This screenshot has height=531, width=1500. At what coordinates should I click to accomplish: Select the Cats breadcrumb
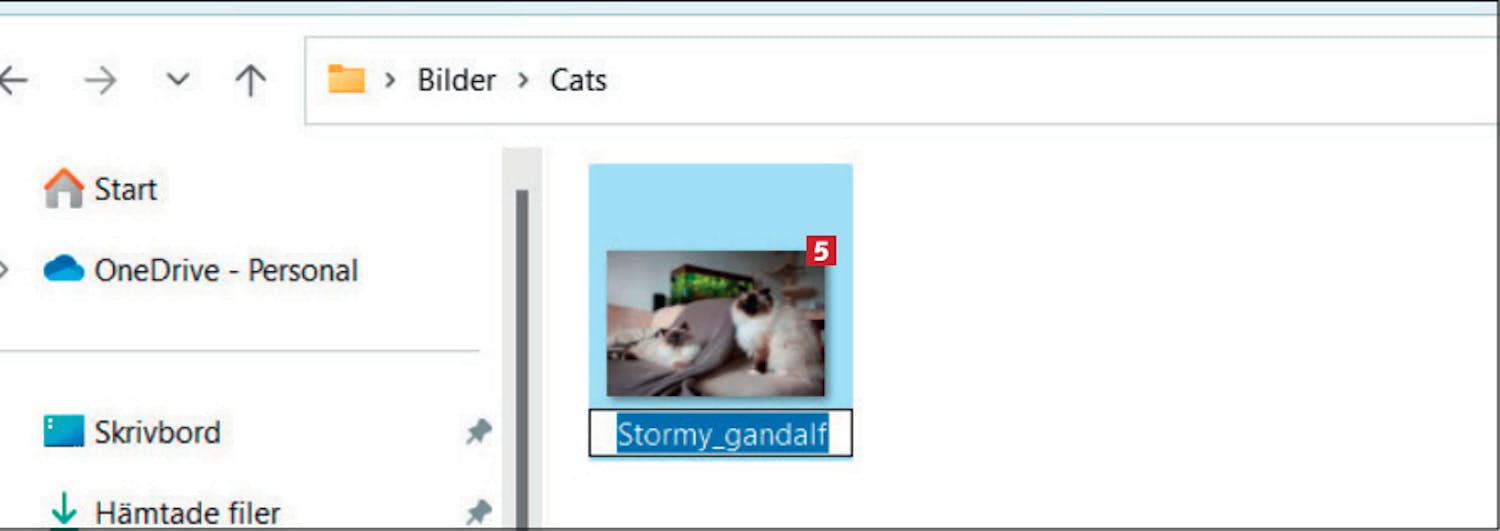(578, 80)
